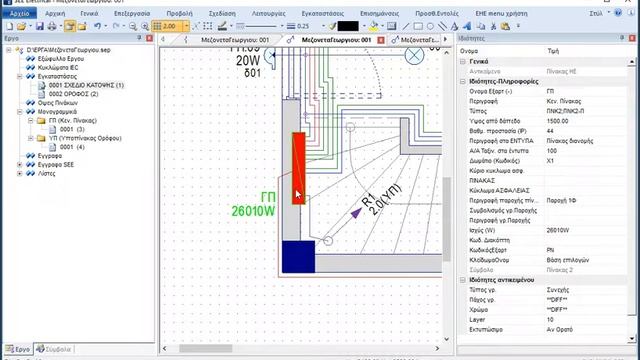Select the double-line hatch tool
The image size is (640, 360).
point(442,27)
